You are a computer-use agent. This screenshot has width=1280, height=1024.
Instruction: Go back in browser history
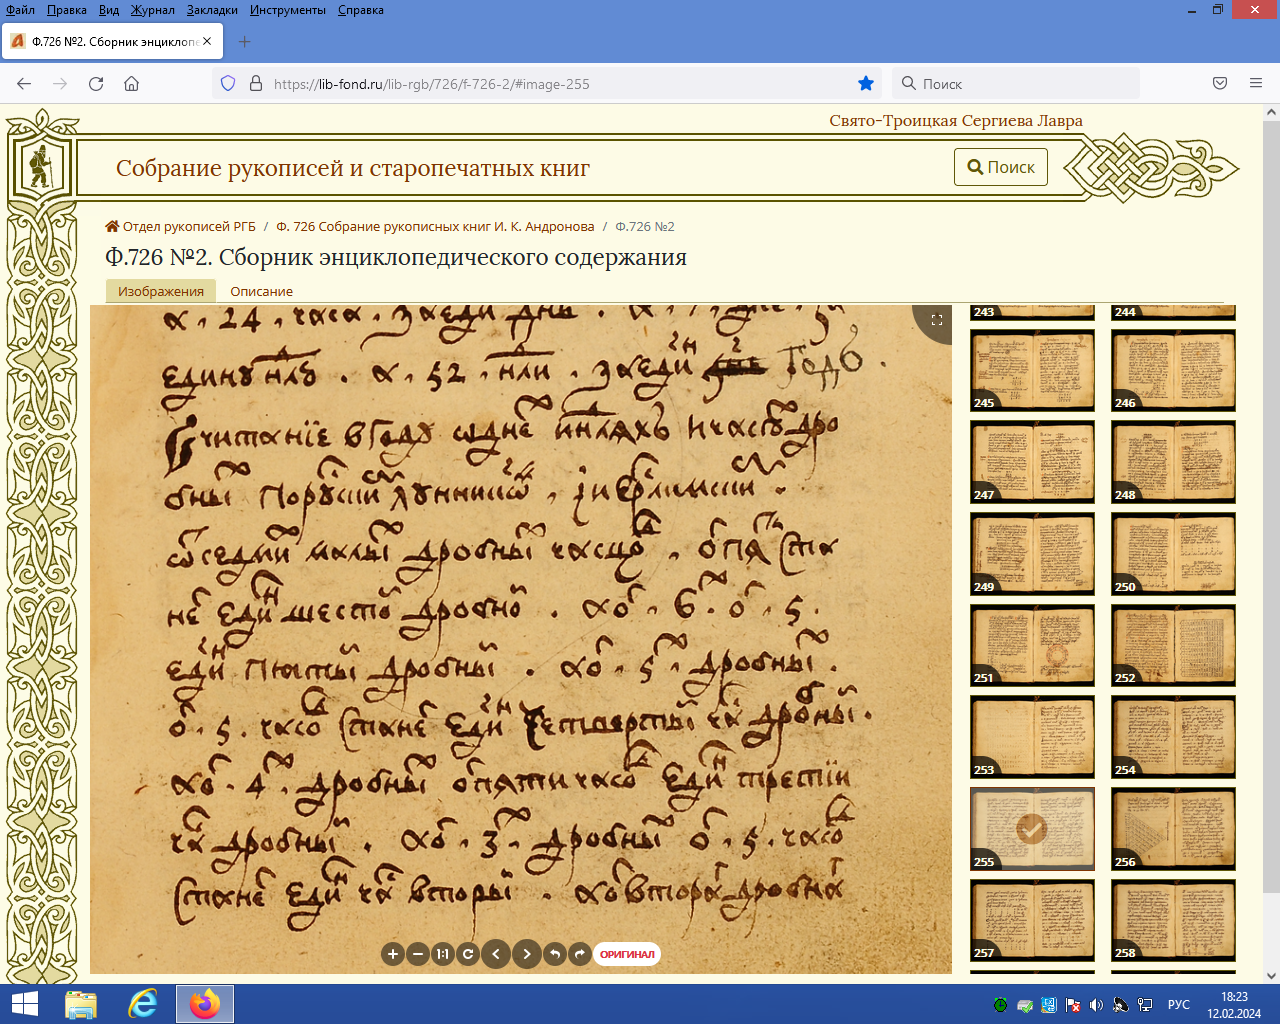(24, 84)
